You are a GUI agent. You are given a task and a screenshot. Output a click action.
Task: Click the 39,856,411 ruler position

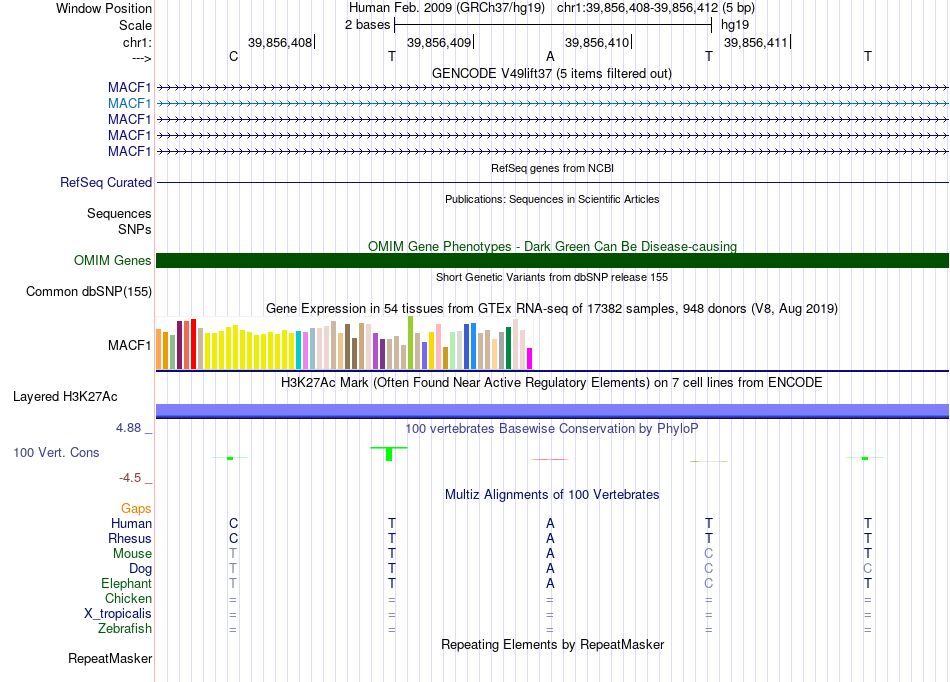click(756, 42)
